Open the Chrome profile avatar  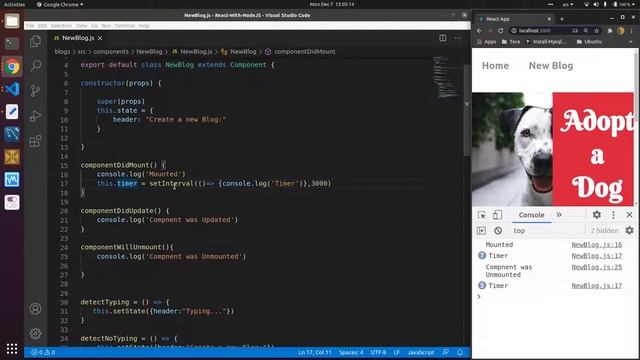pos(621,31)
